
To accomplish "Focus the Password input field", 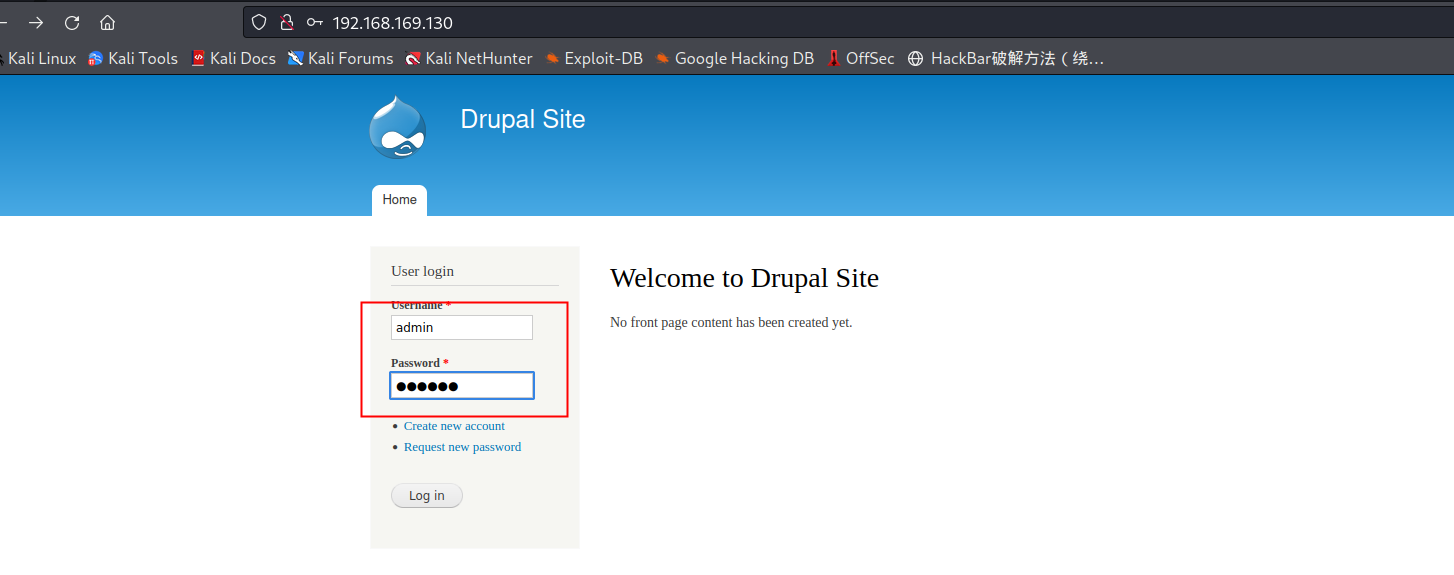I will point(462,386).
